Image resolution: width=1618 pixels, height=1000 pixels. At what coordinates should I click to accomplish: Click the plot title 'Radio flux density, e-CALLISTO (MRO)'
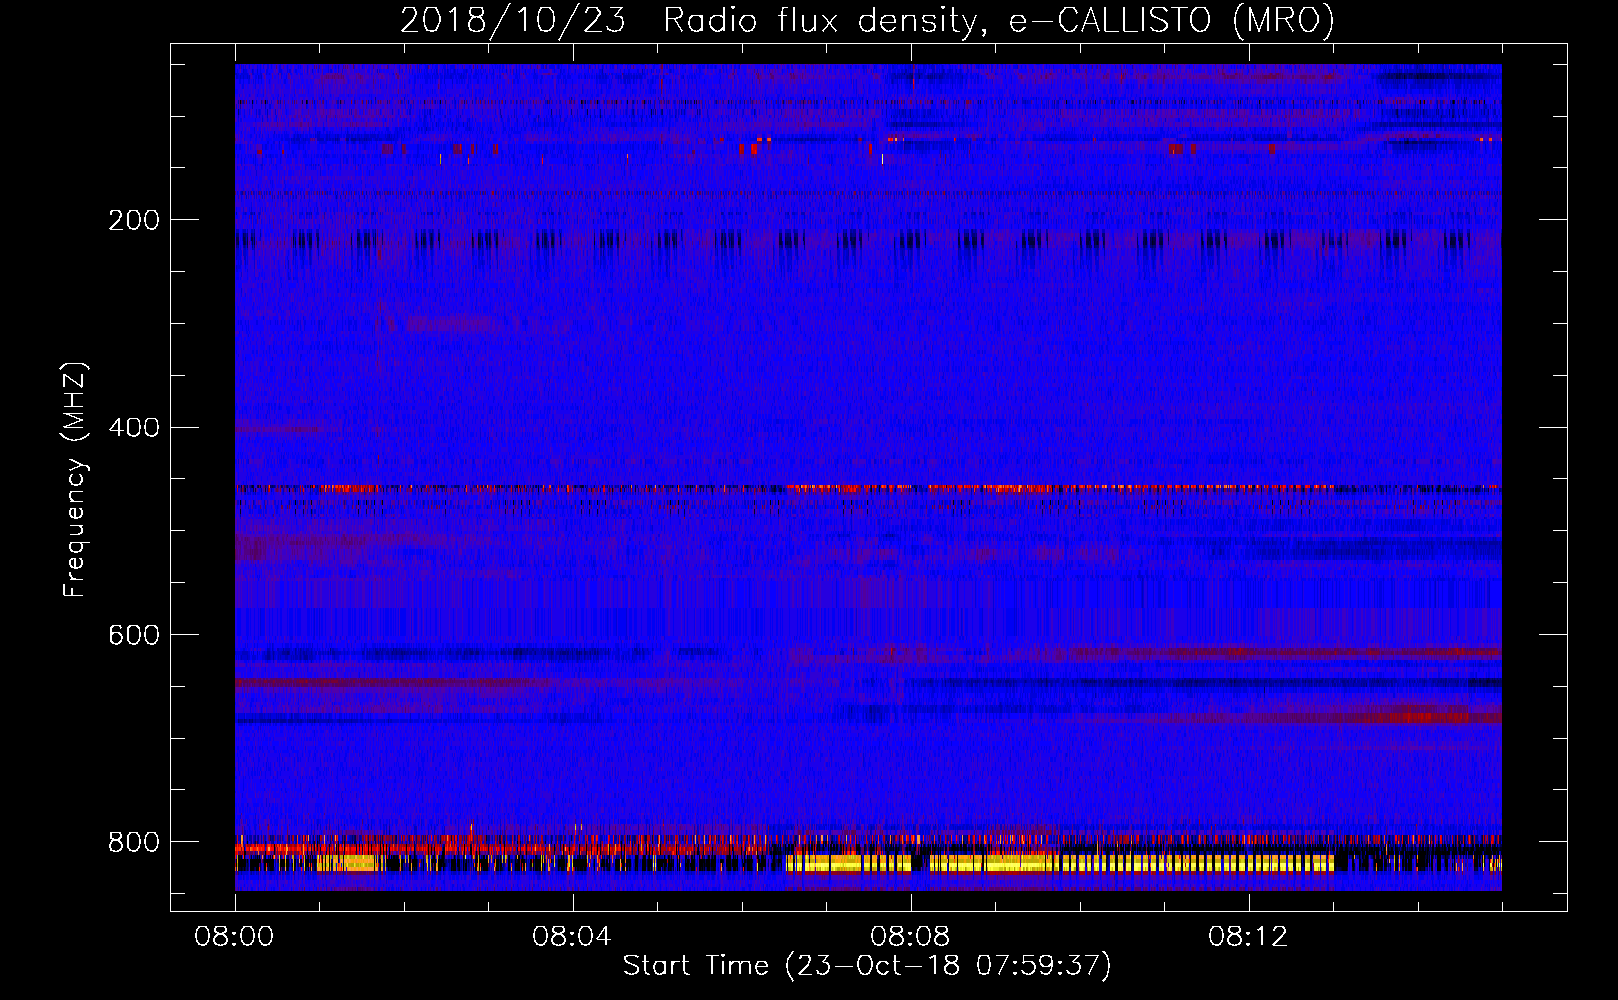tap(999, 20)
